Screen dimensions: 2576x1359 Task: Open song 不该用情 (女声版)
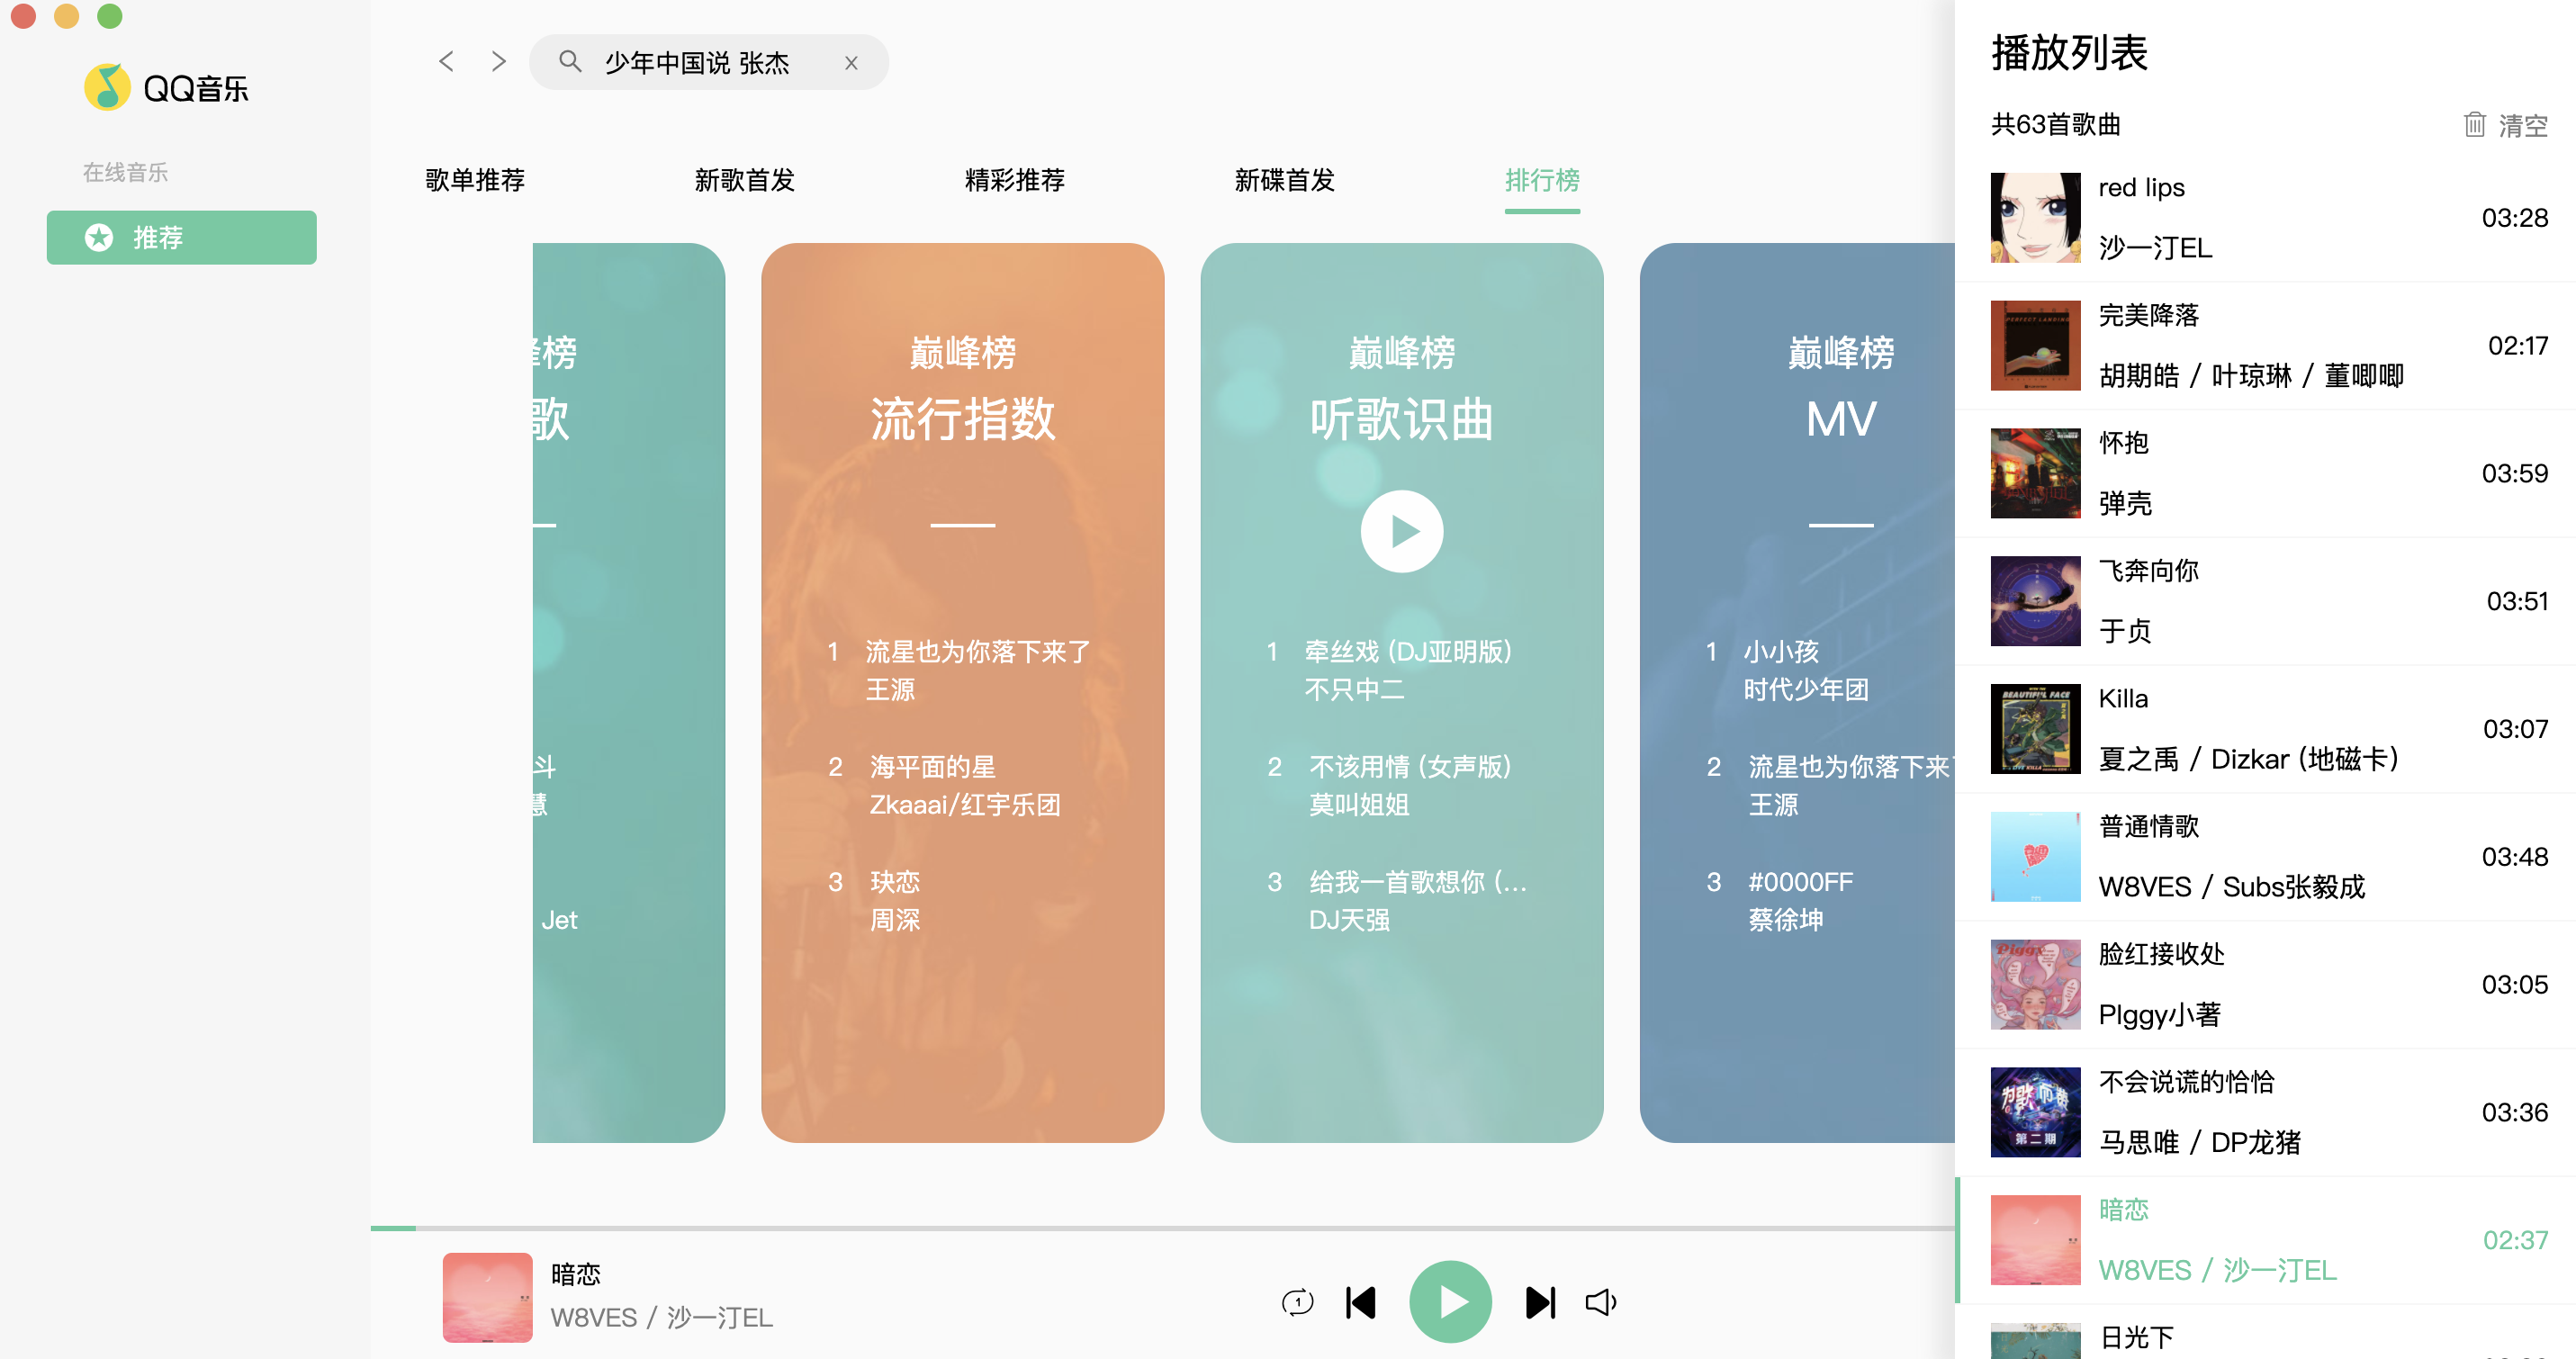point(1410,767)
